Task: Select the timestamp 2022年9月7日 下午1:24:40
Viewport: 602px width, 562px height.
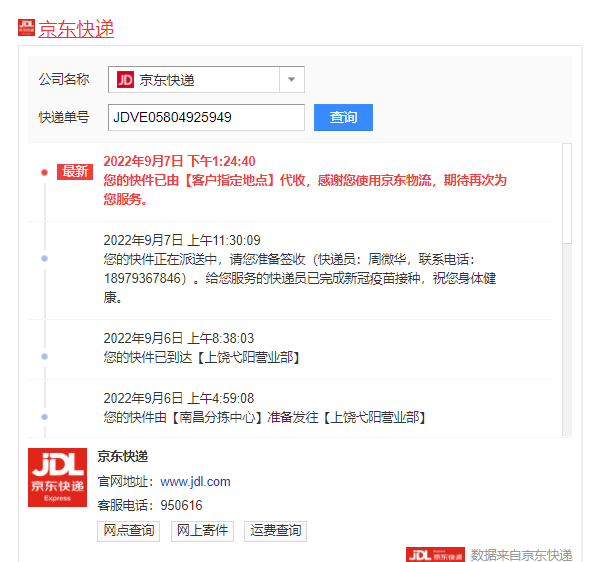Action: (x=179, y=161)
